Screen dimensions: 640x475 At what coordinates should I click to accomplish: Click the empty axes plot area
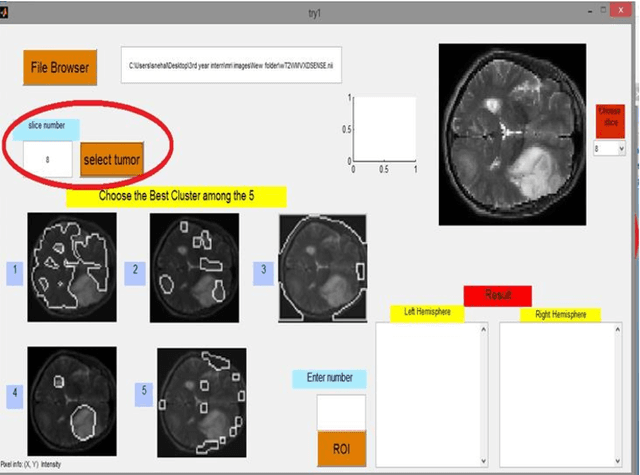(384, 129)
